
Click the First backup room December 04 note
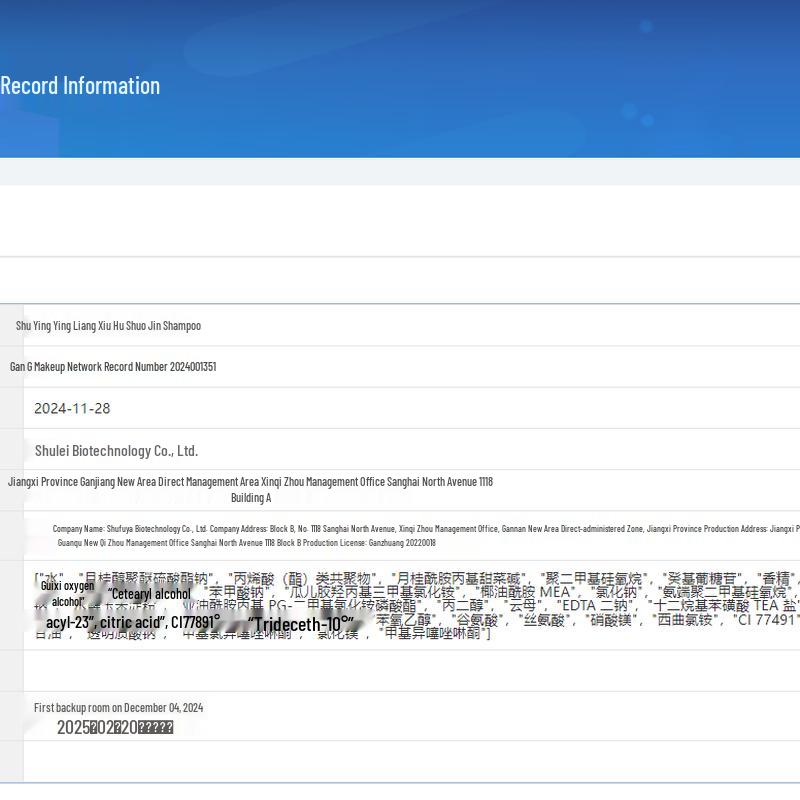click(x=118, y=708)
